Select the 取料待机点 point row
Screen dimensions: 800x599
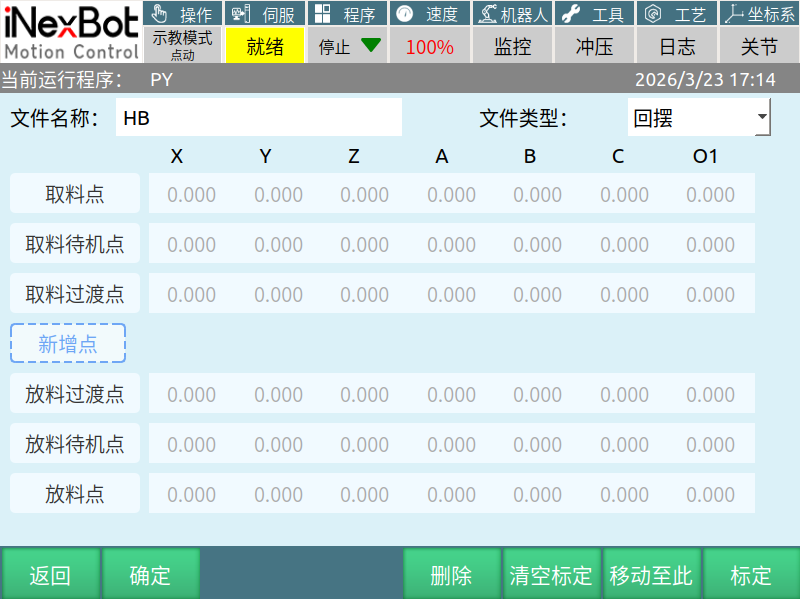pyautogui.click(x=75, y=243)
